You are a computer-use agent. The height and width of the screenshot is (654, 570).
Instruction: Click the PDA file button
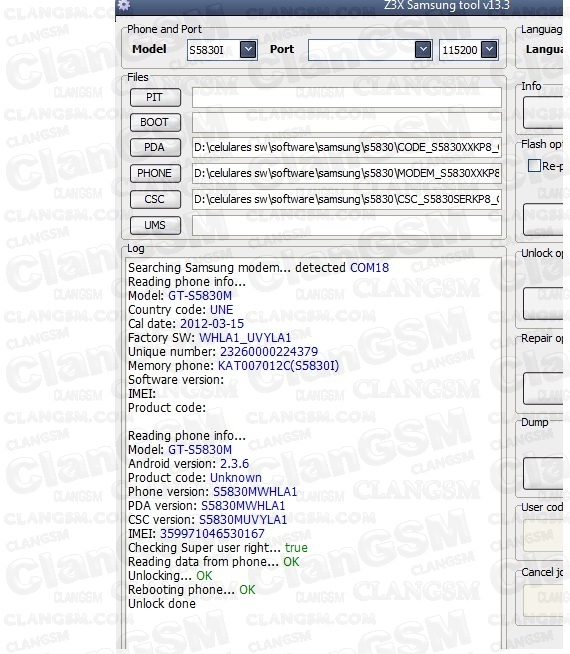click(155, 148)
